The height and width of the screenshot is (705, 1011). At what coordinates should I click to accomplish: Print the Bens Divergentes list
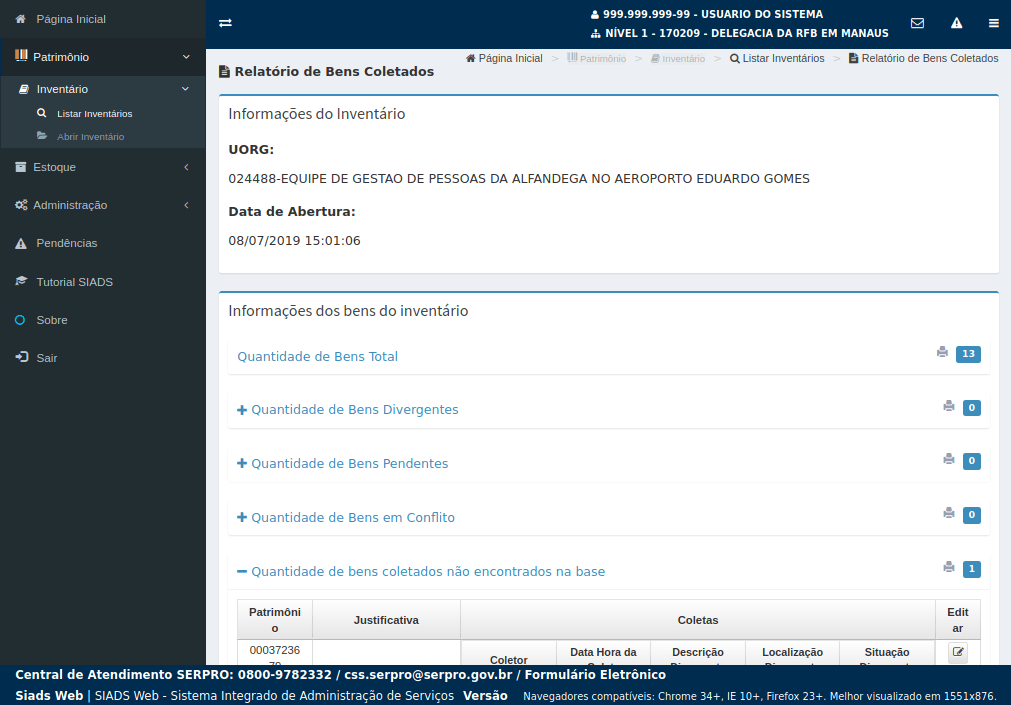coord(948,406)
